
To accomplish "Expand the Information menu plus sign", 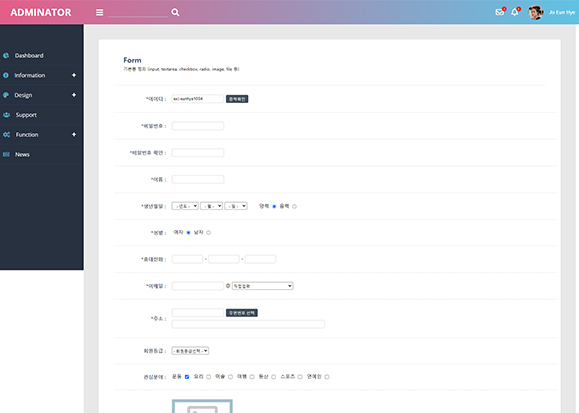I will coord(74,75).
